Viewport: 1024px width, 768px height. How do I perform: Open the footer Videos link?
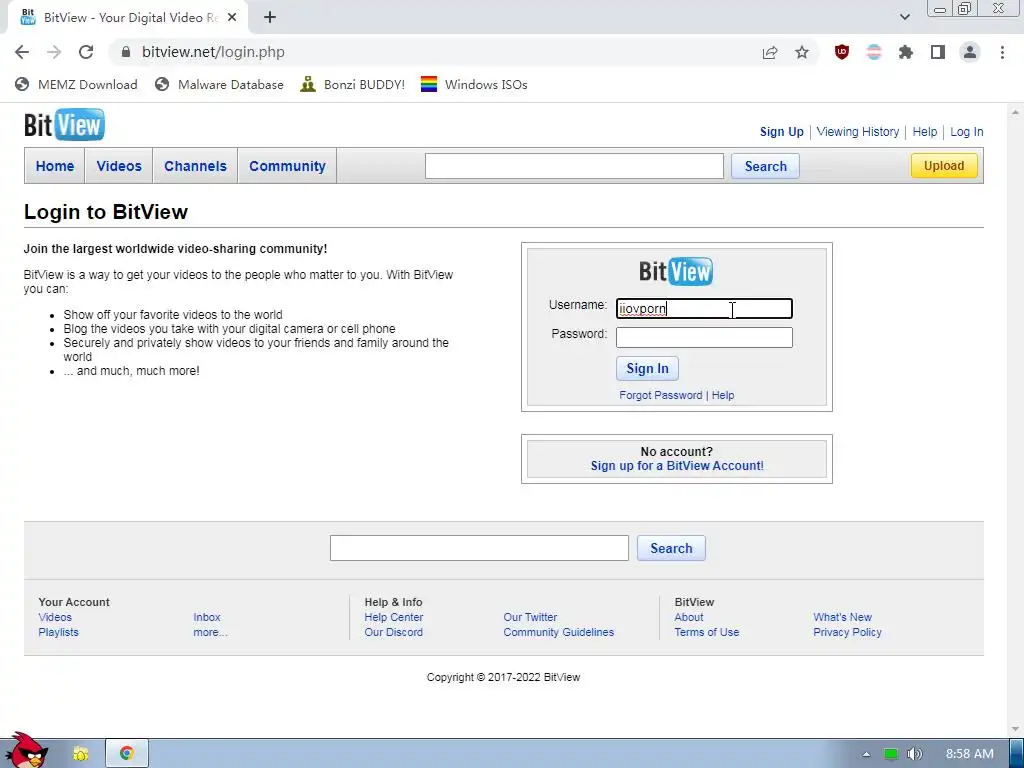pyautogui.click(x=55, y=617)
